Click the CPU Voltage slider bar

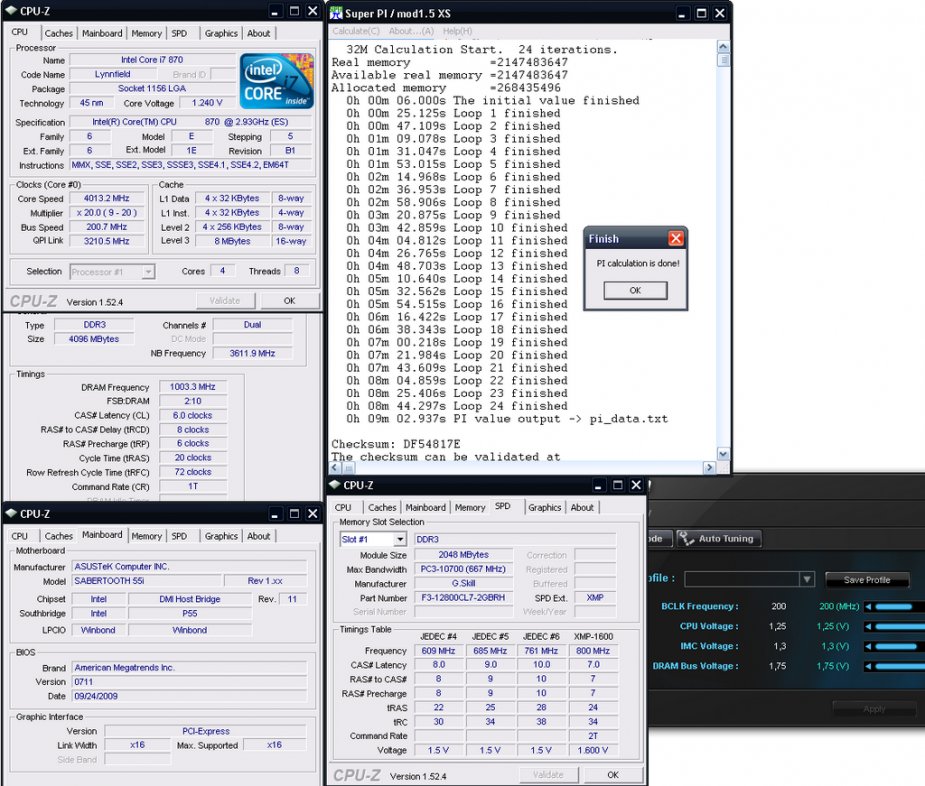pyautogui.click(x=899, y=626)
